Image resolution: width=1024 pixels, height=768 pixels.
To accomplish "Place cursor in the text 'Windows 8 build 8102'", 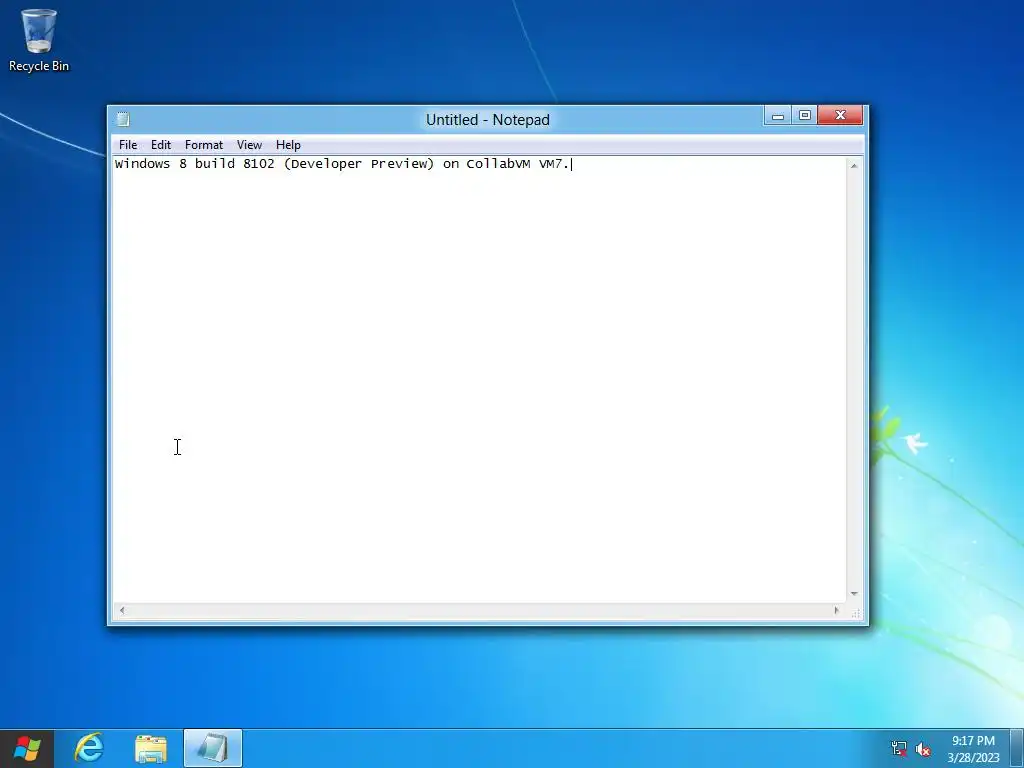I will pos(195,164).
